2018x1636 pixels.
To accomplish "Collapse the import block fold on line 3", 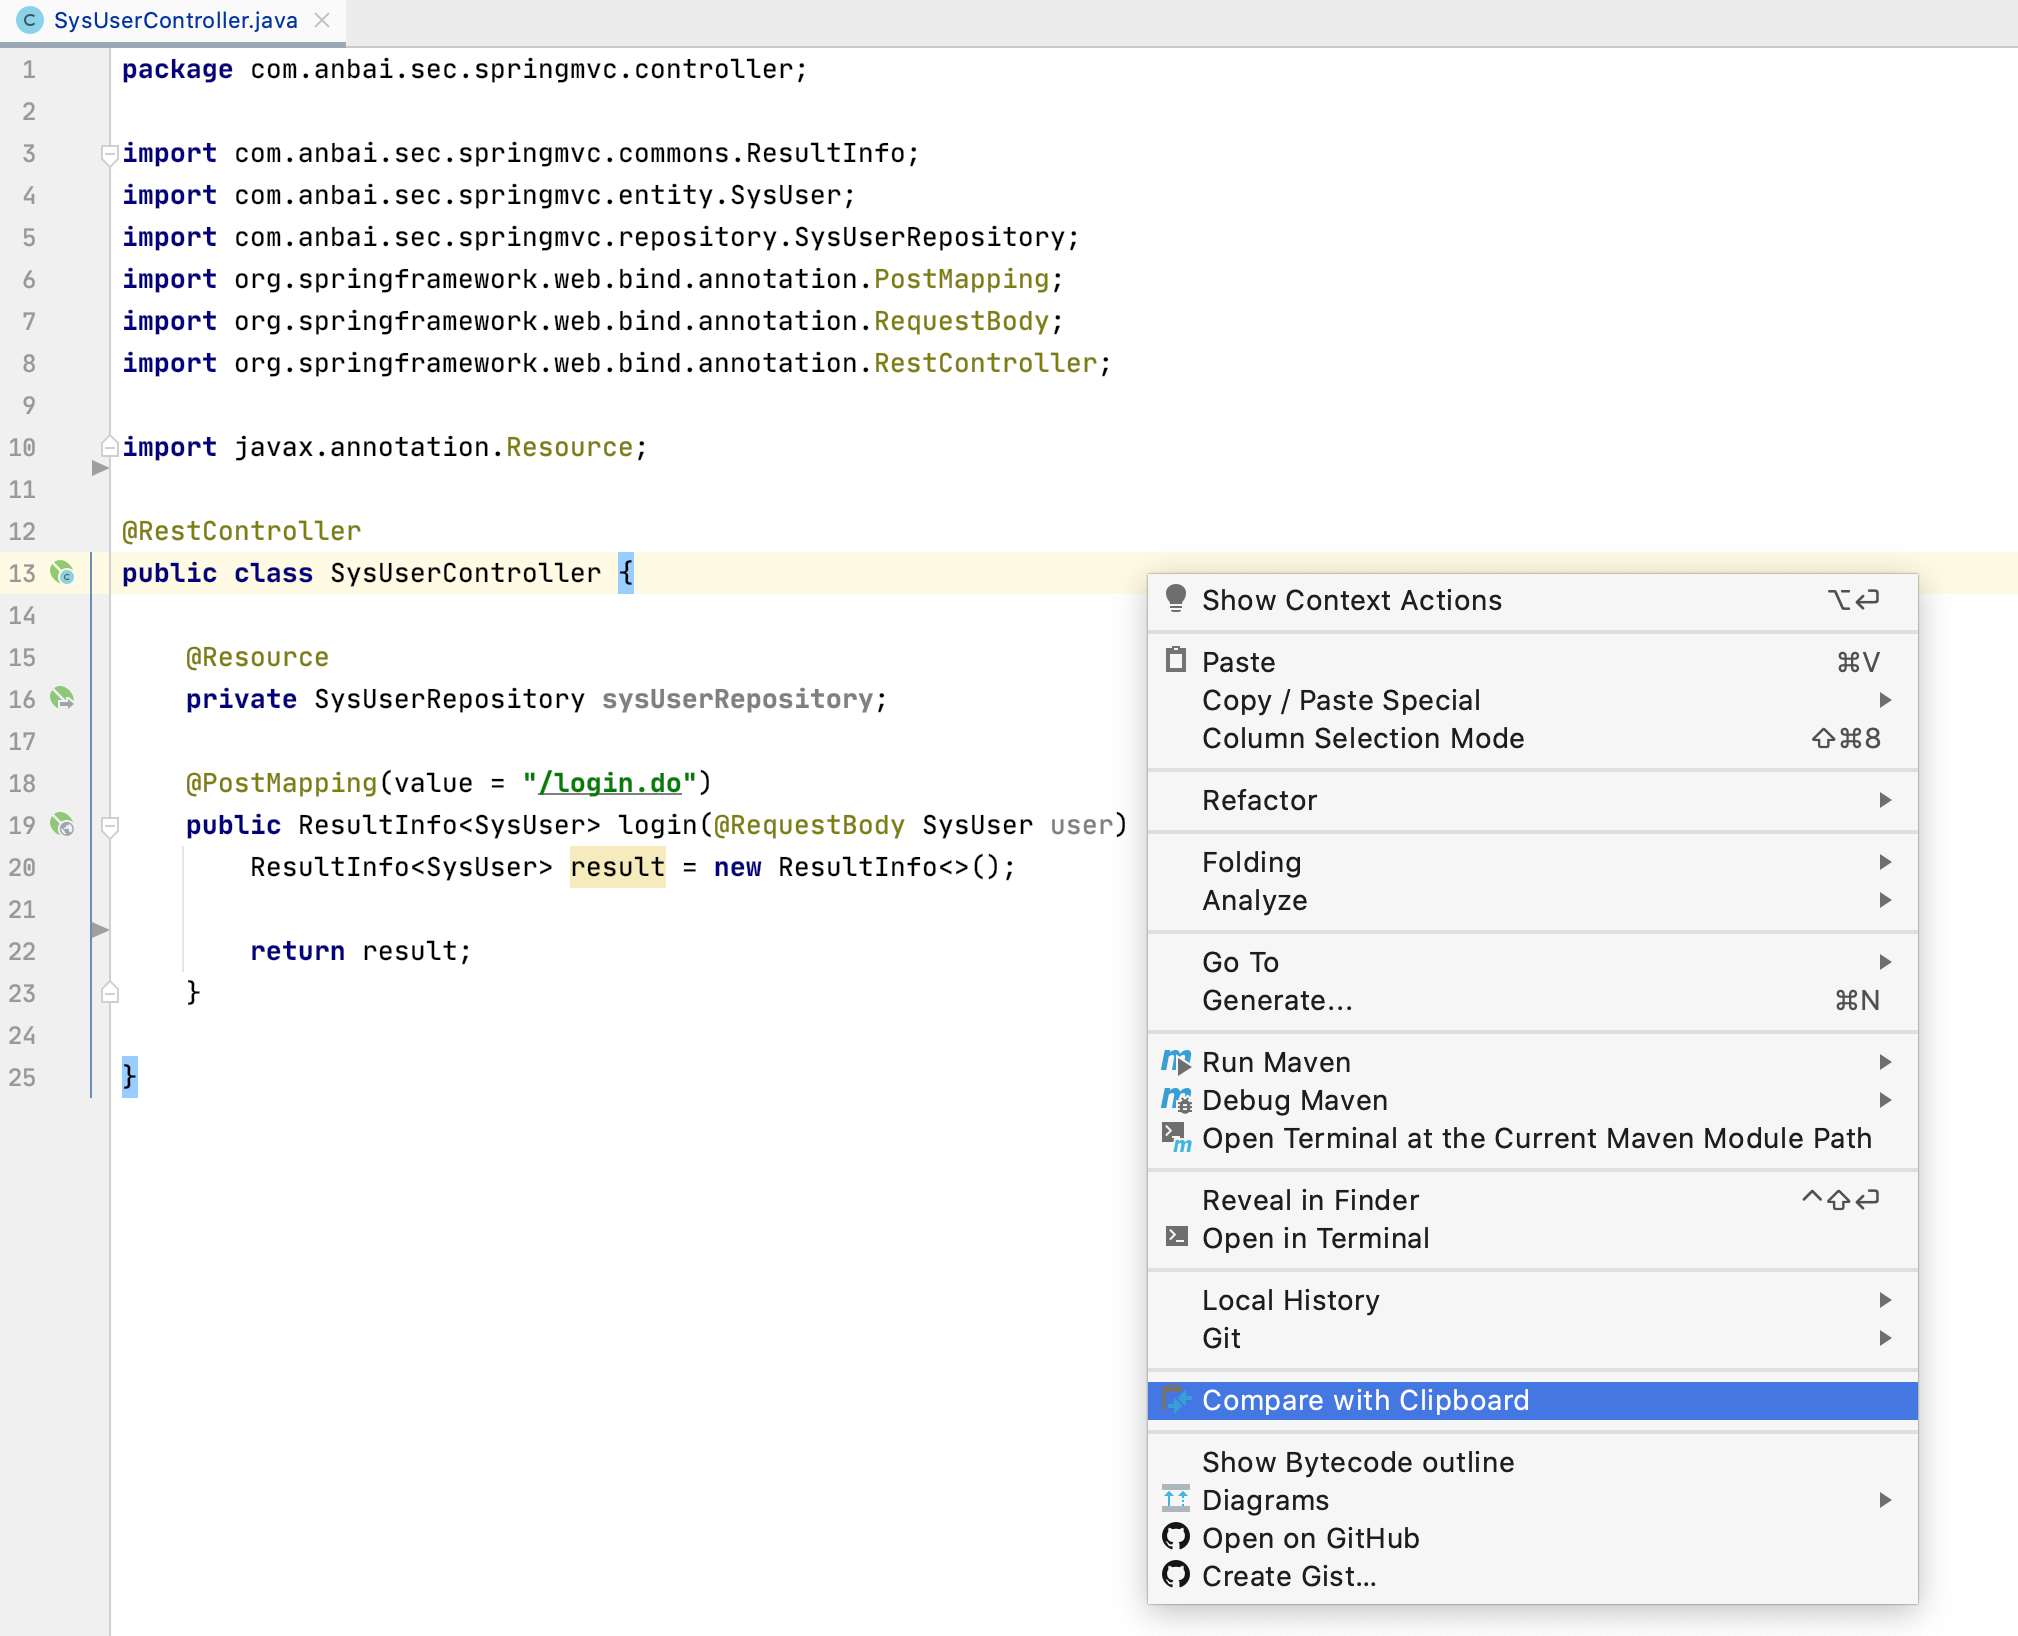I will tap(110, 154).
